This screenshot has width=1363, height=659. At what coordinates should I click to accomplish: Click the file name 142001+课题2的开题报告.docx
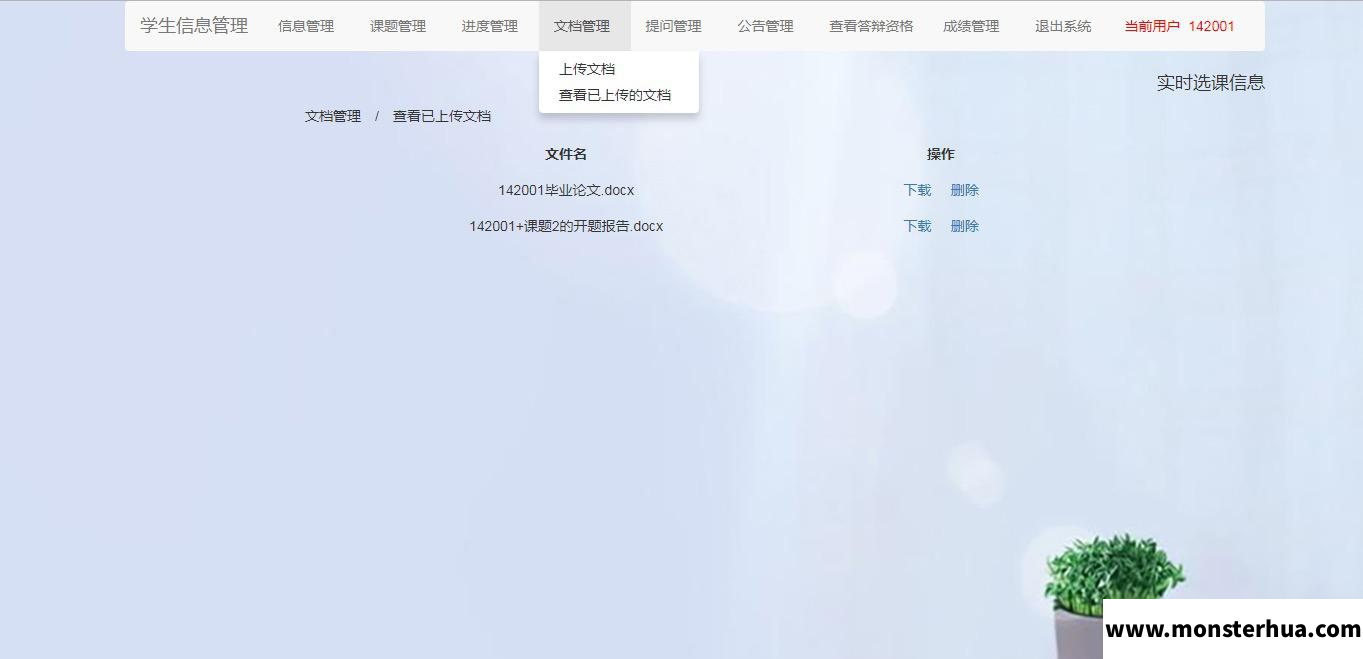tap(566, 226)
